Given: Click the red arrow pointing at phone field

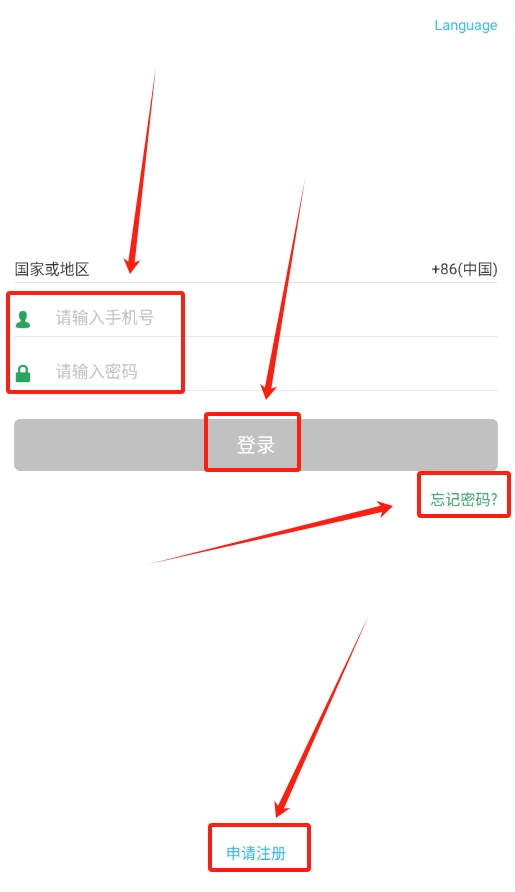Looking at the screenshot, I should [x=142, y=171].
